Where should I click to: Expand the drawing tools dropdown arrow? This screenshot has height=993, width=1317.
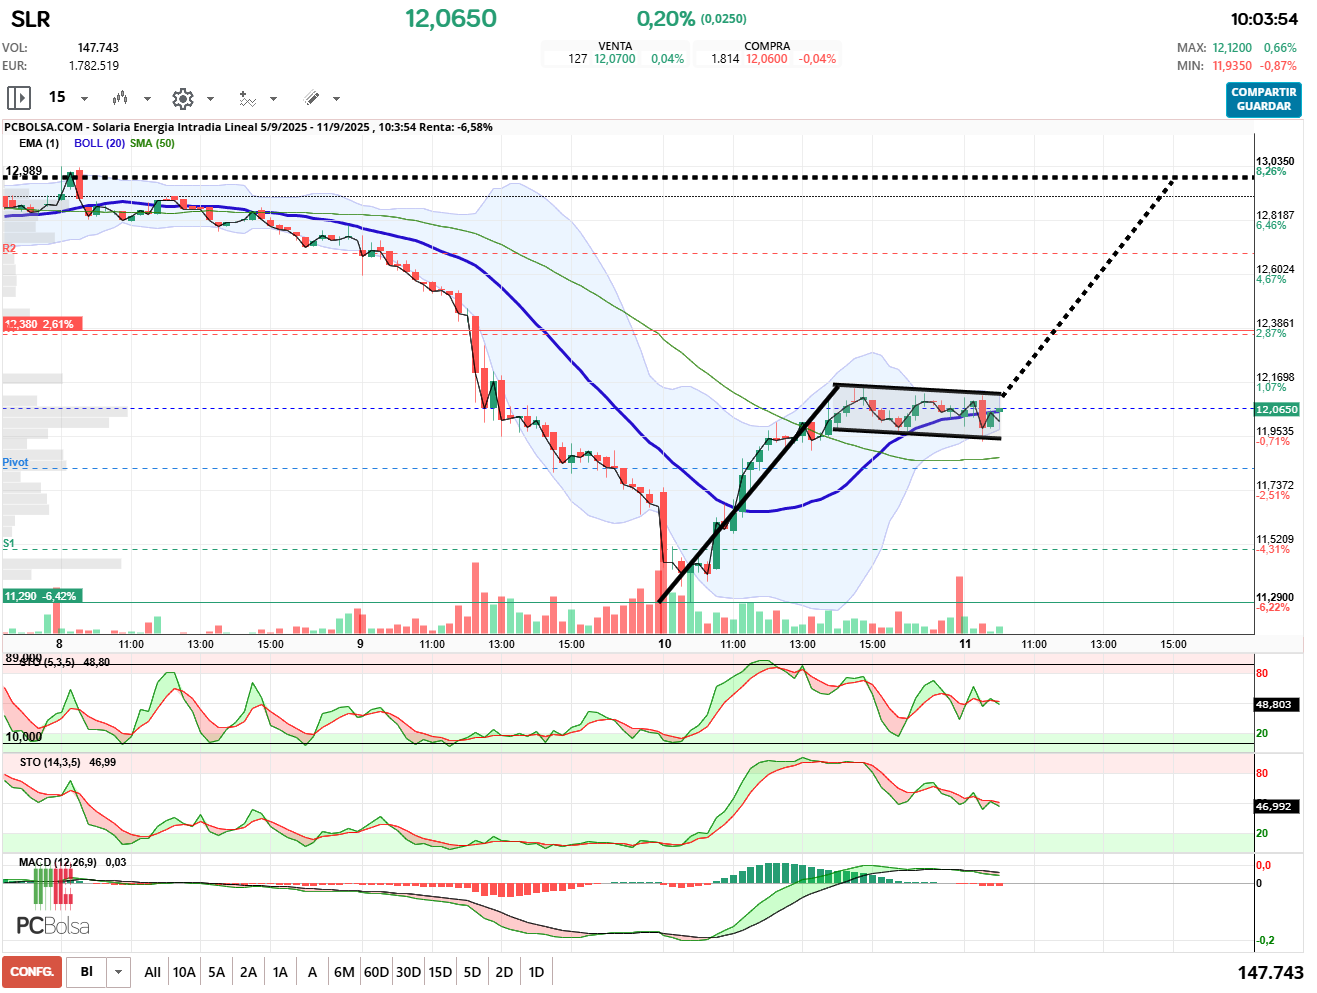point(336,99)
